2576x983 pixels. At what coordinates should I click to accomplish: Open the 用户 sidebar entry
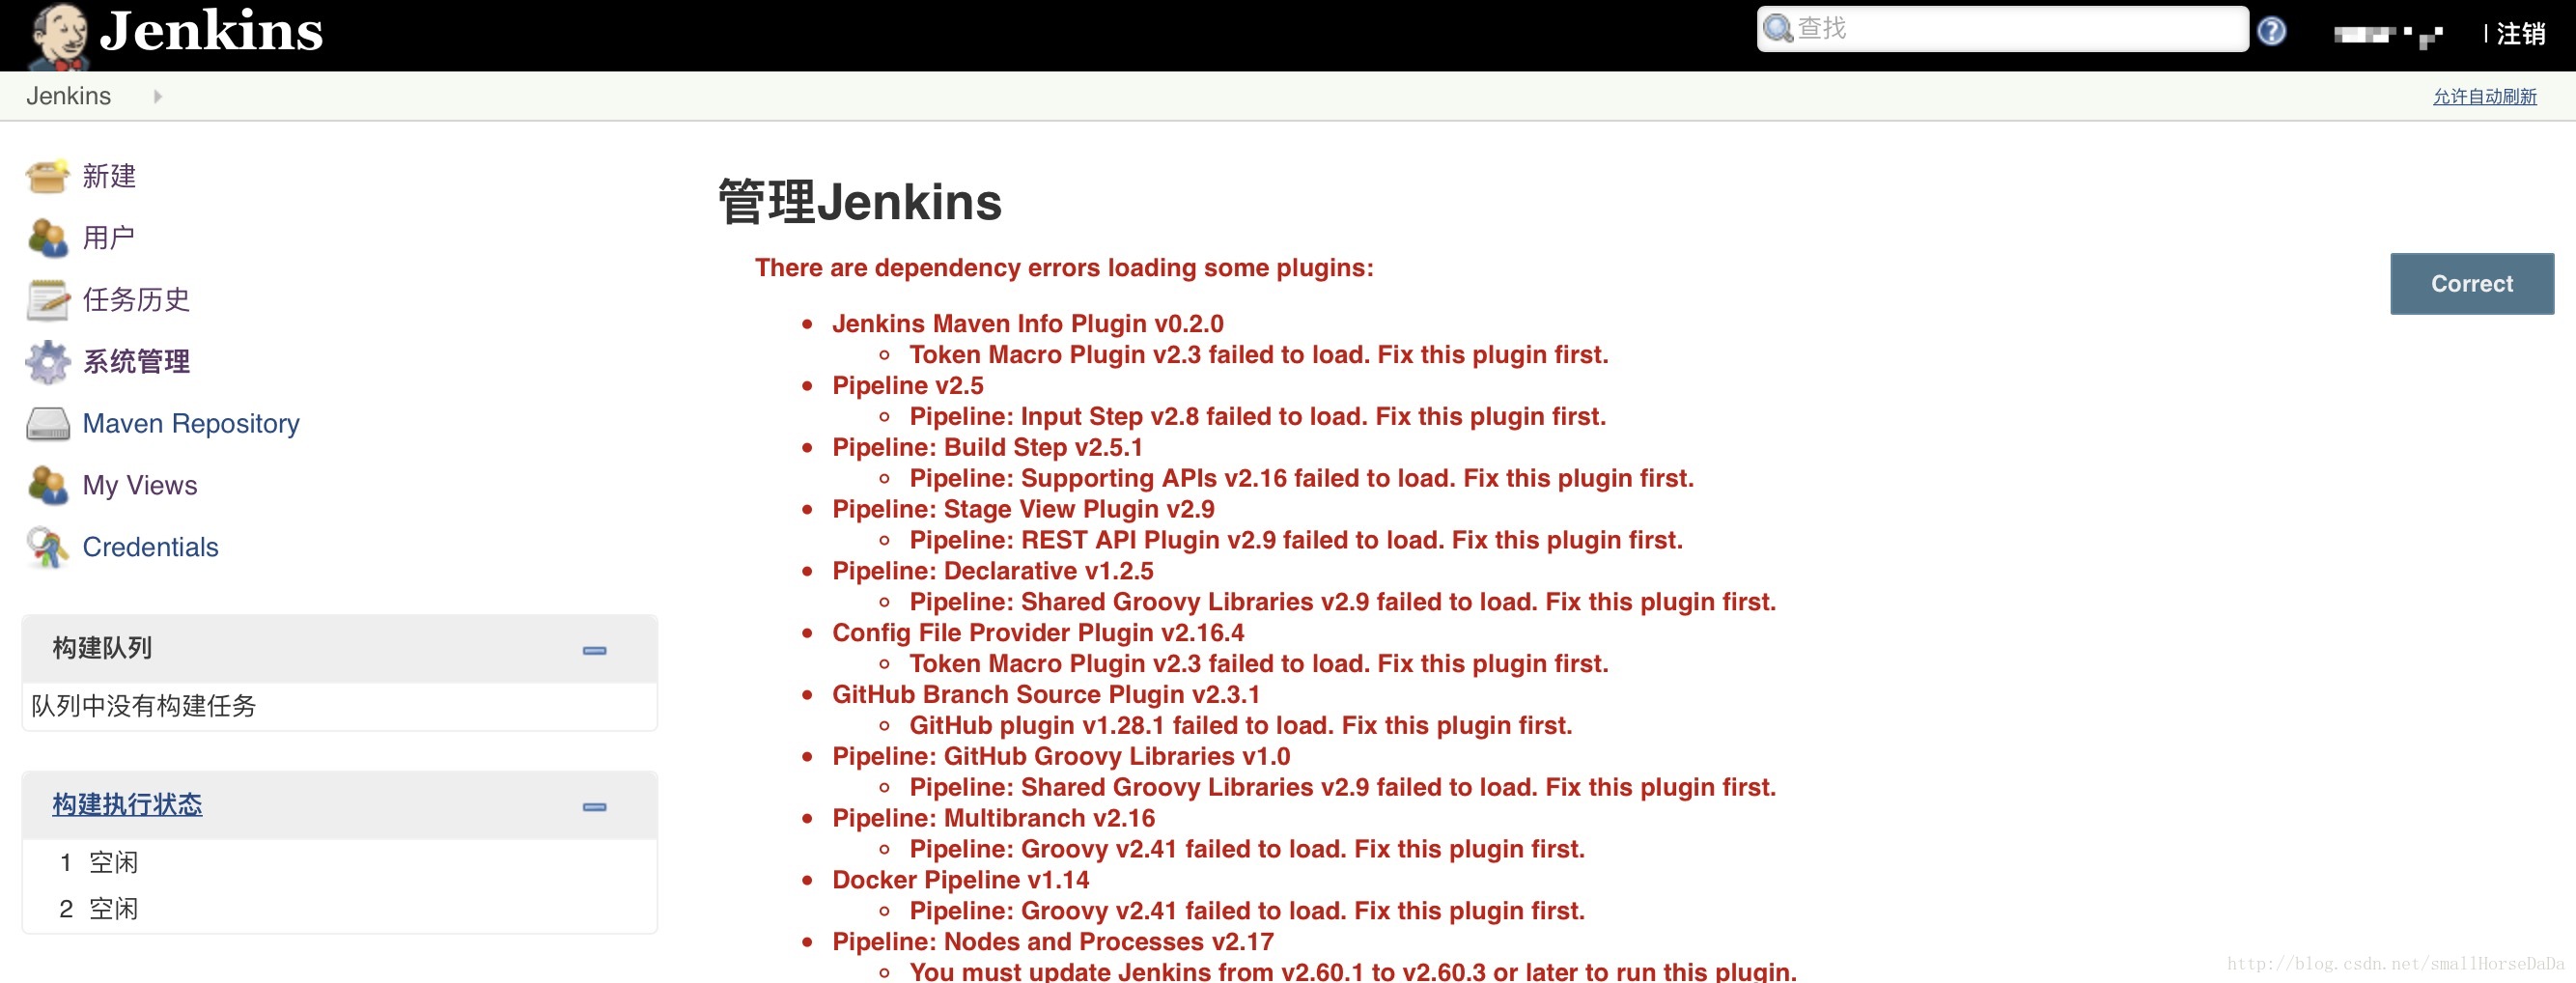pyautogui.click(x=108, y=238)
